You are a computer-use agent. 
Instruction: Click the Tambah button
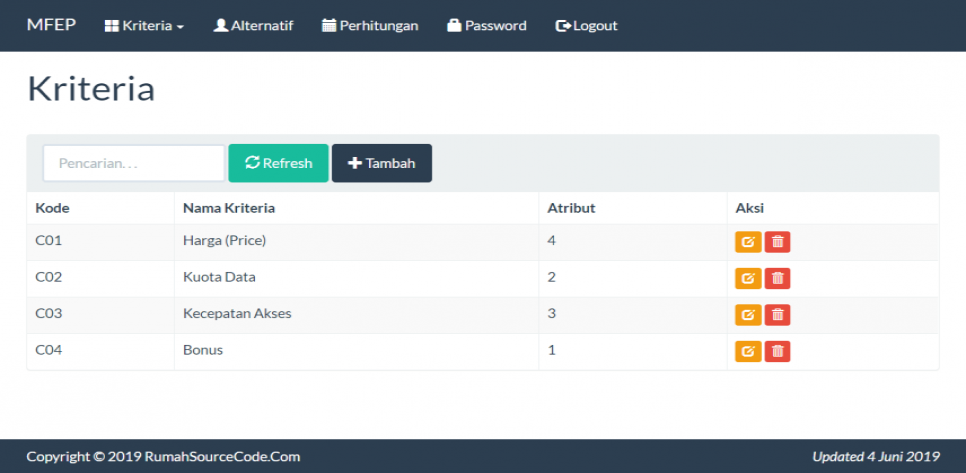(381, 163)
